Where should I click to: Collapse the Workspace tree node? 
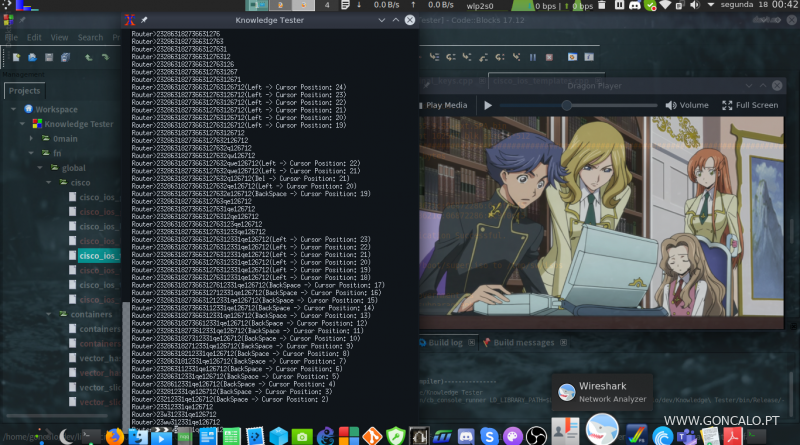pos(14,109)
